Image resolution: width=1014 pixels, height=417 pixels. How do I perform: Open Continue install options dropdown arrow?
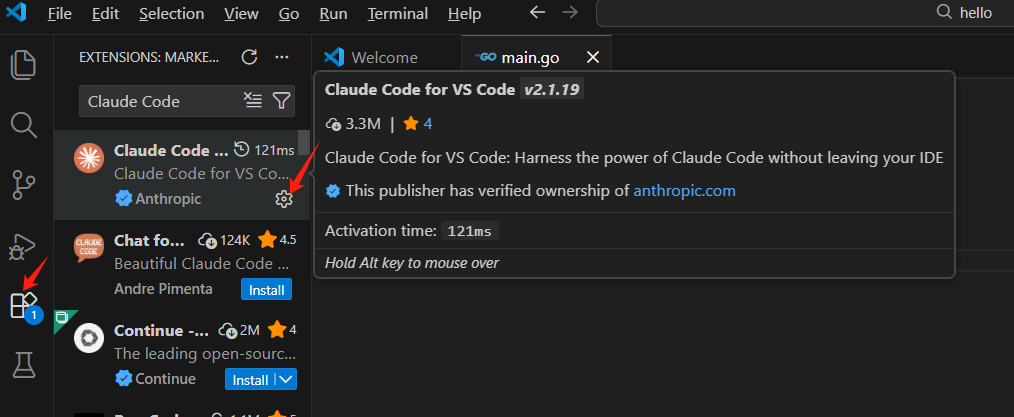point(287,380)
